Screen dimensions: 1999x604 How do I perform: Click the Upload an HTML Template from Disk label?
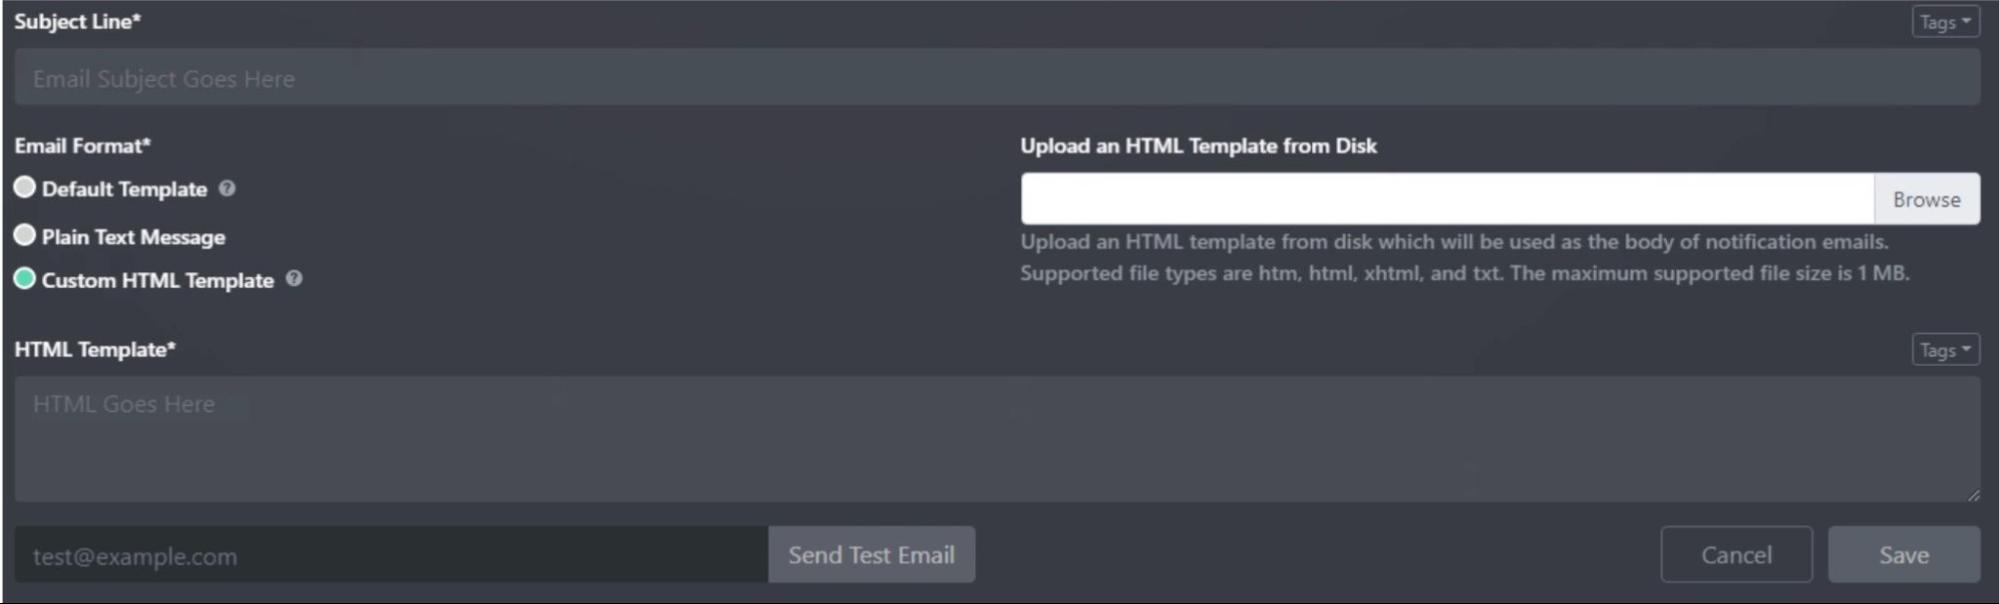pyautogui.click(x=1197, y=146)
